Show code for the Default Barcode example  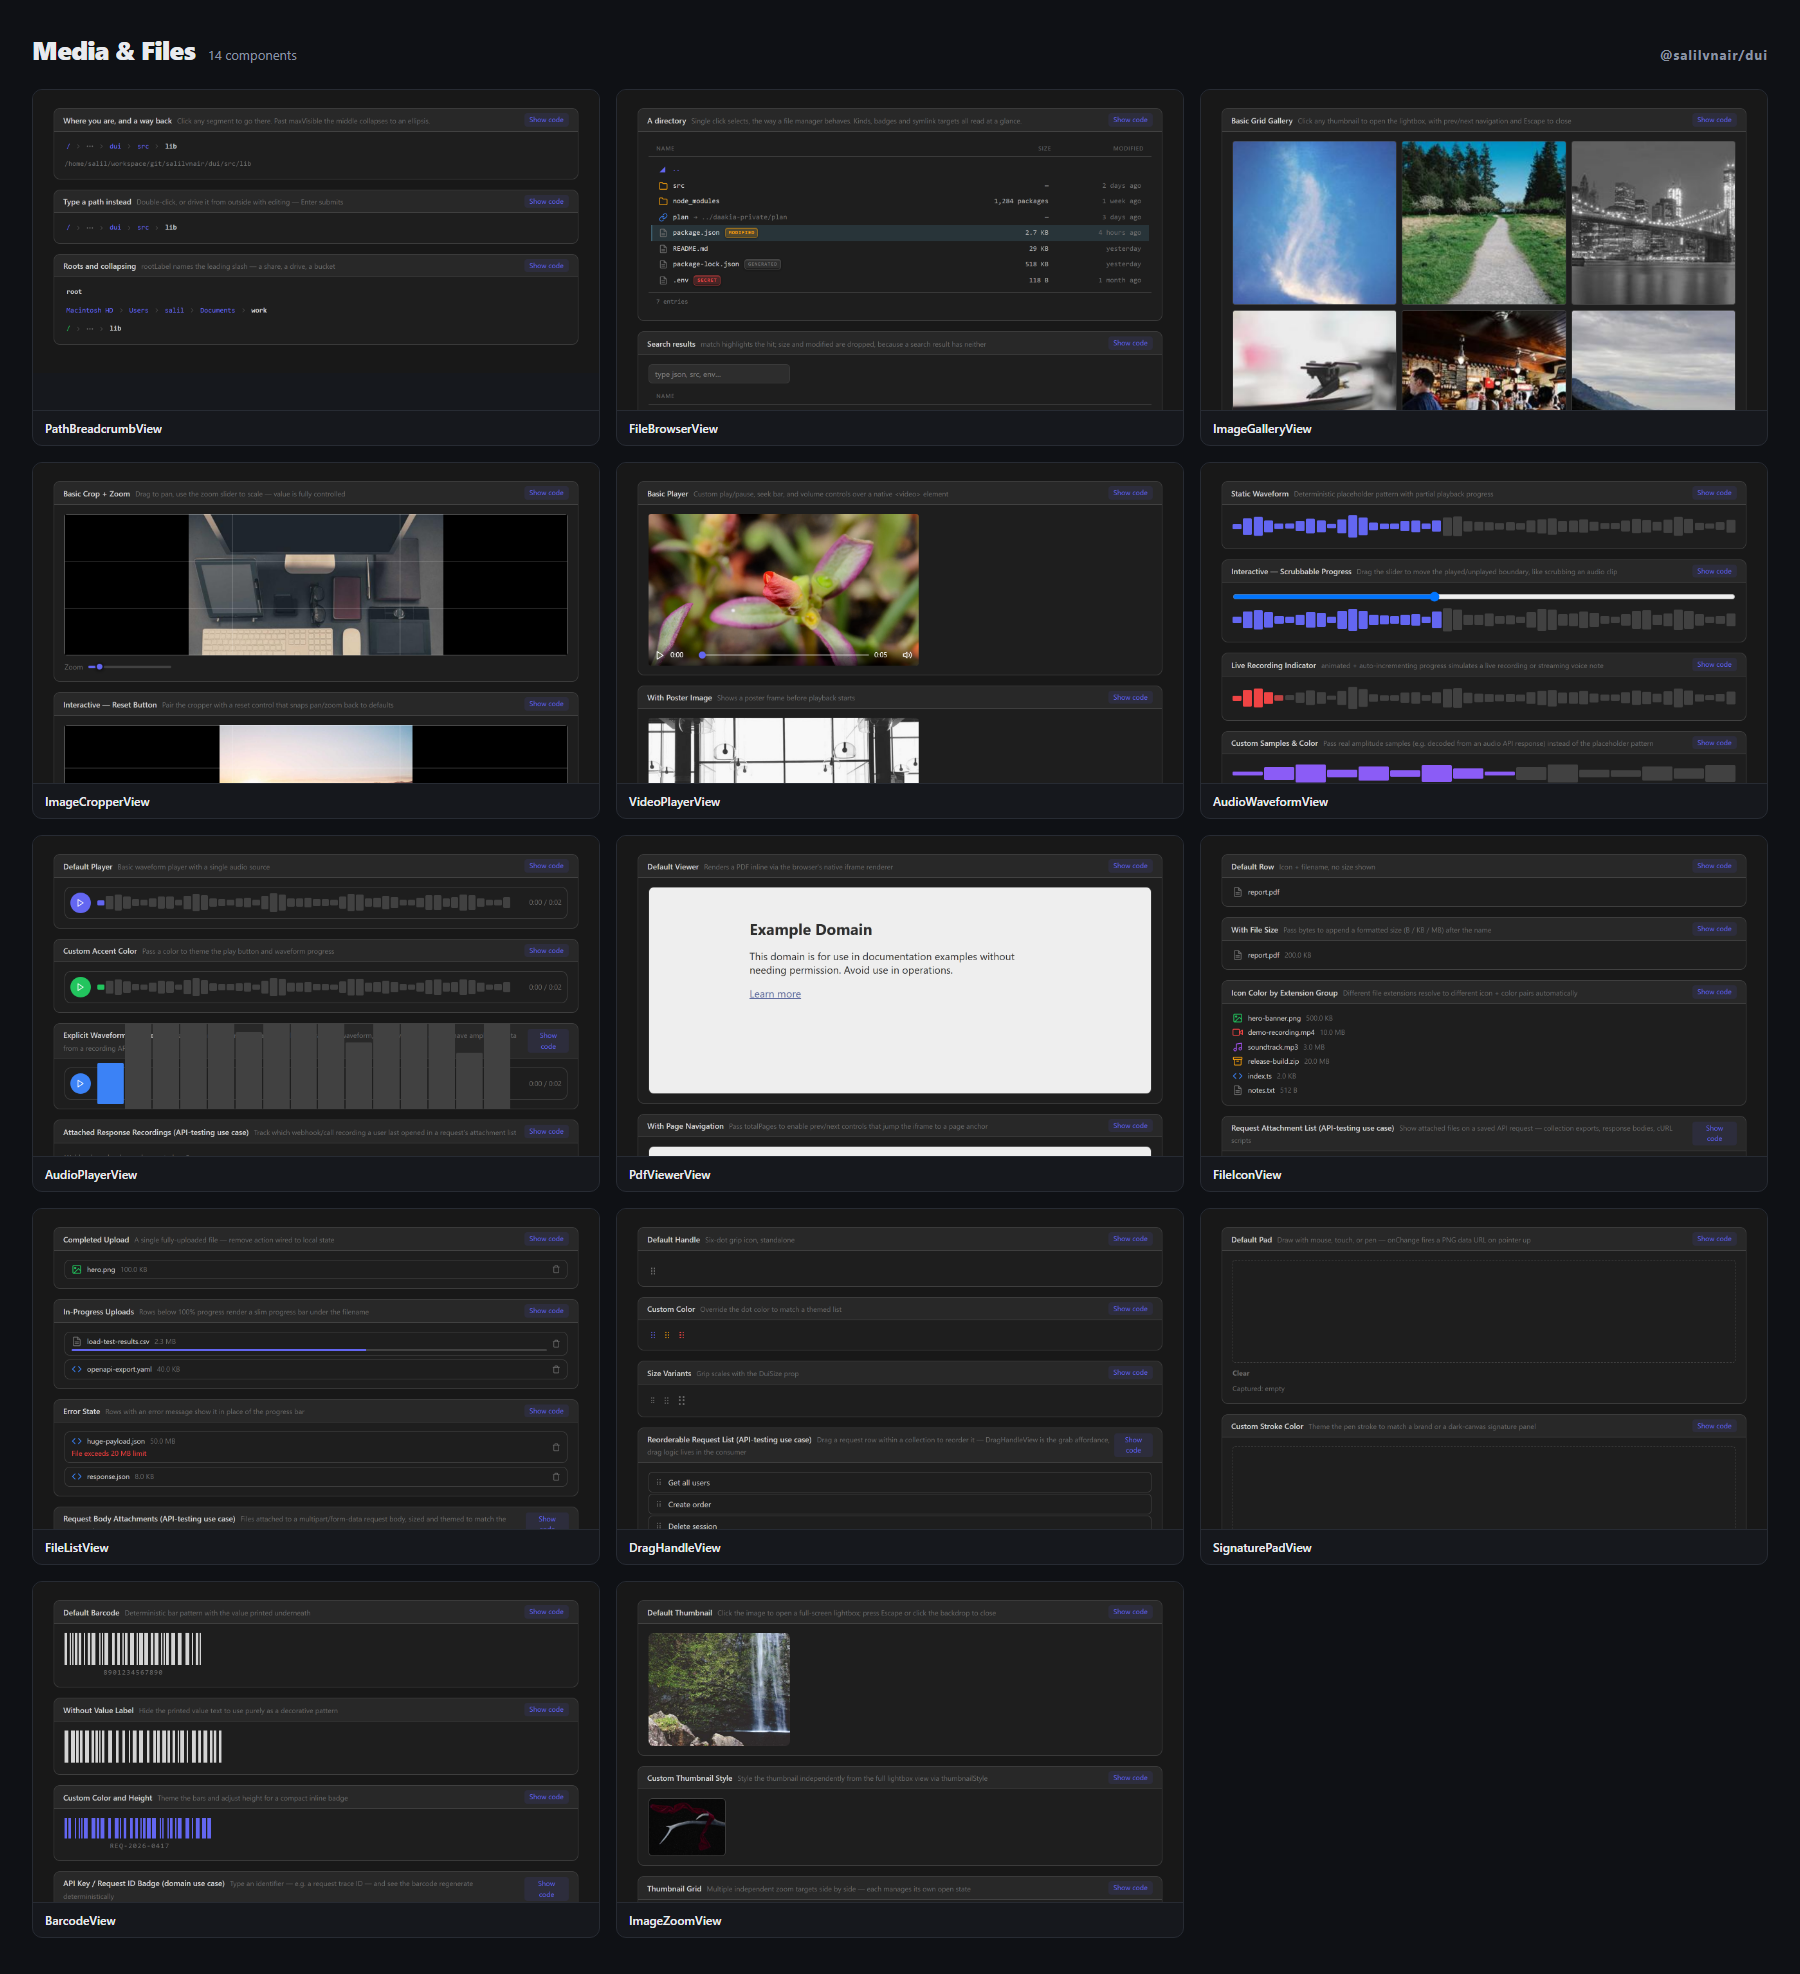point(546,1612)
